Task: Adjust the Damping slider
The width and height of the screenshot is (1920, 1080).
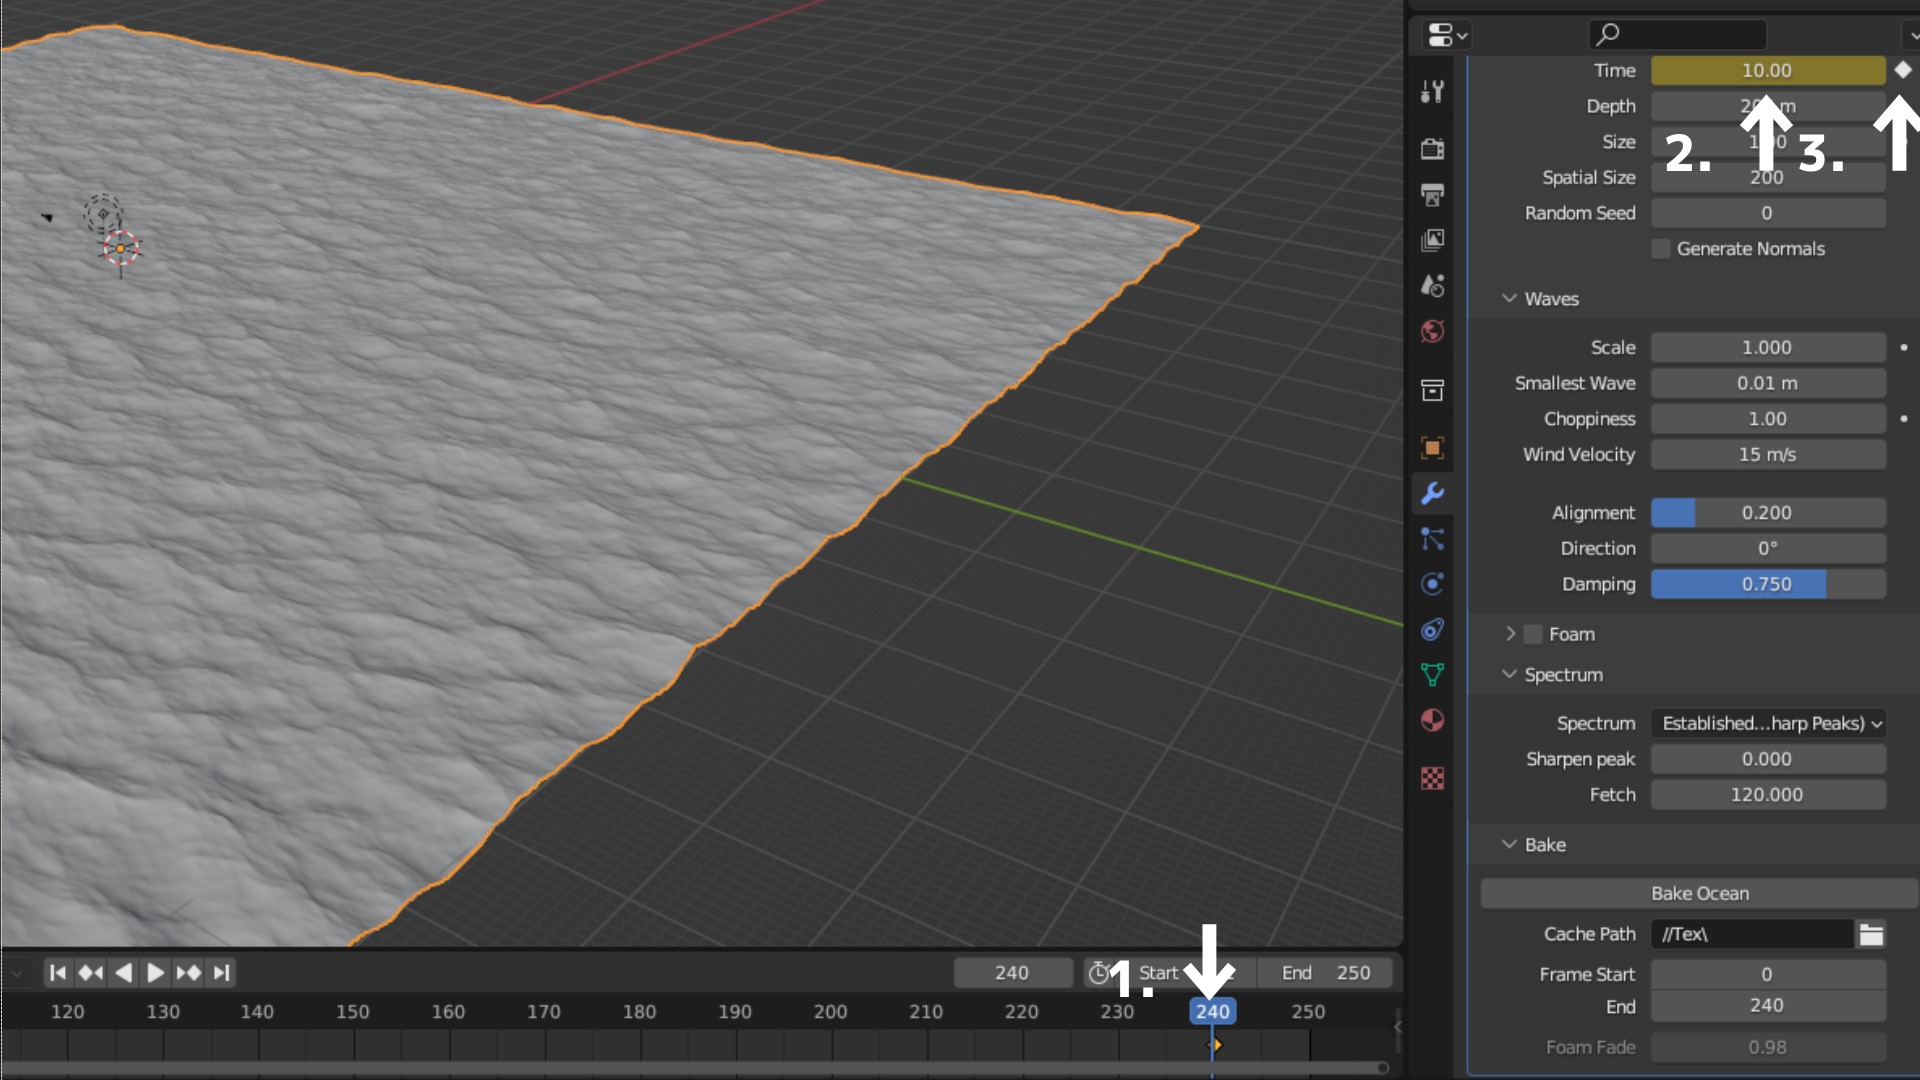Action: point(1768,584)
